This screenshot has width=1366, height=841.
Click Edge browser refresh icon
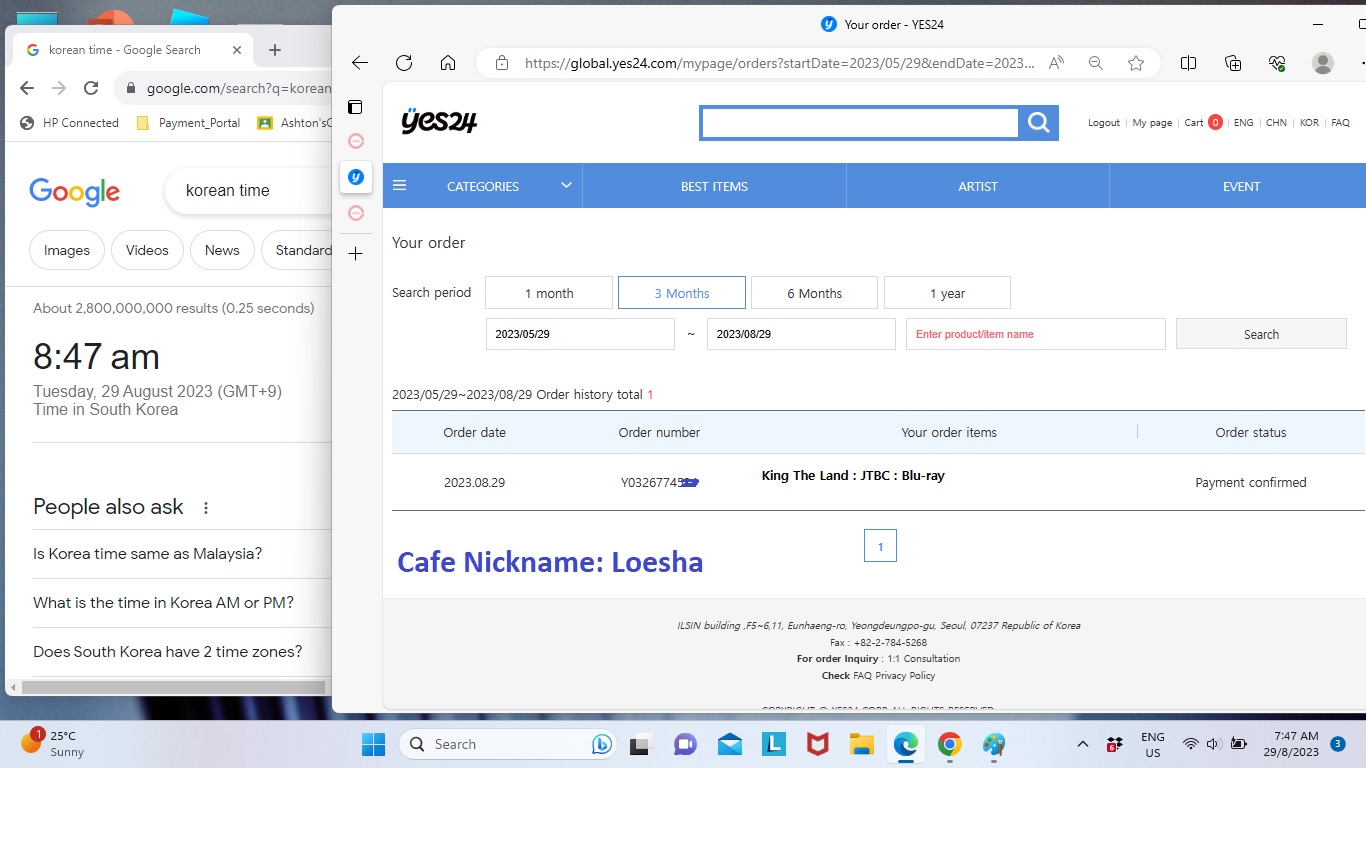click(x=404, y=63)
